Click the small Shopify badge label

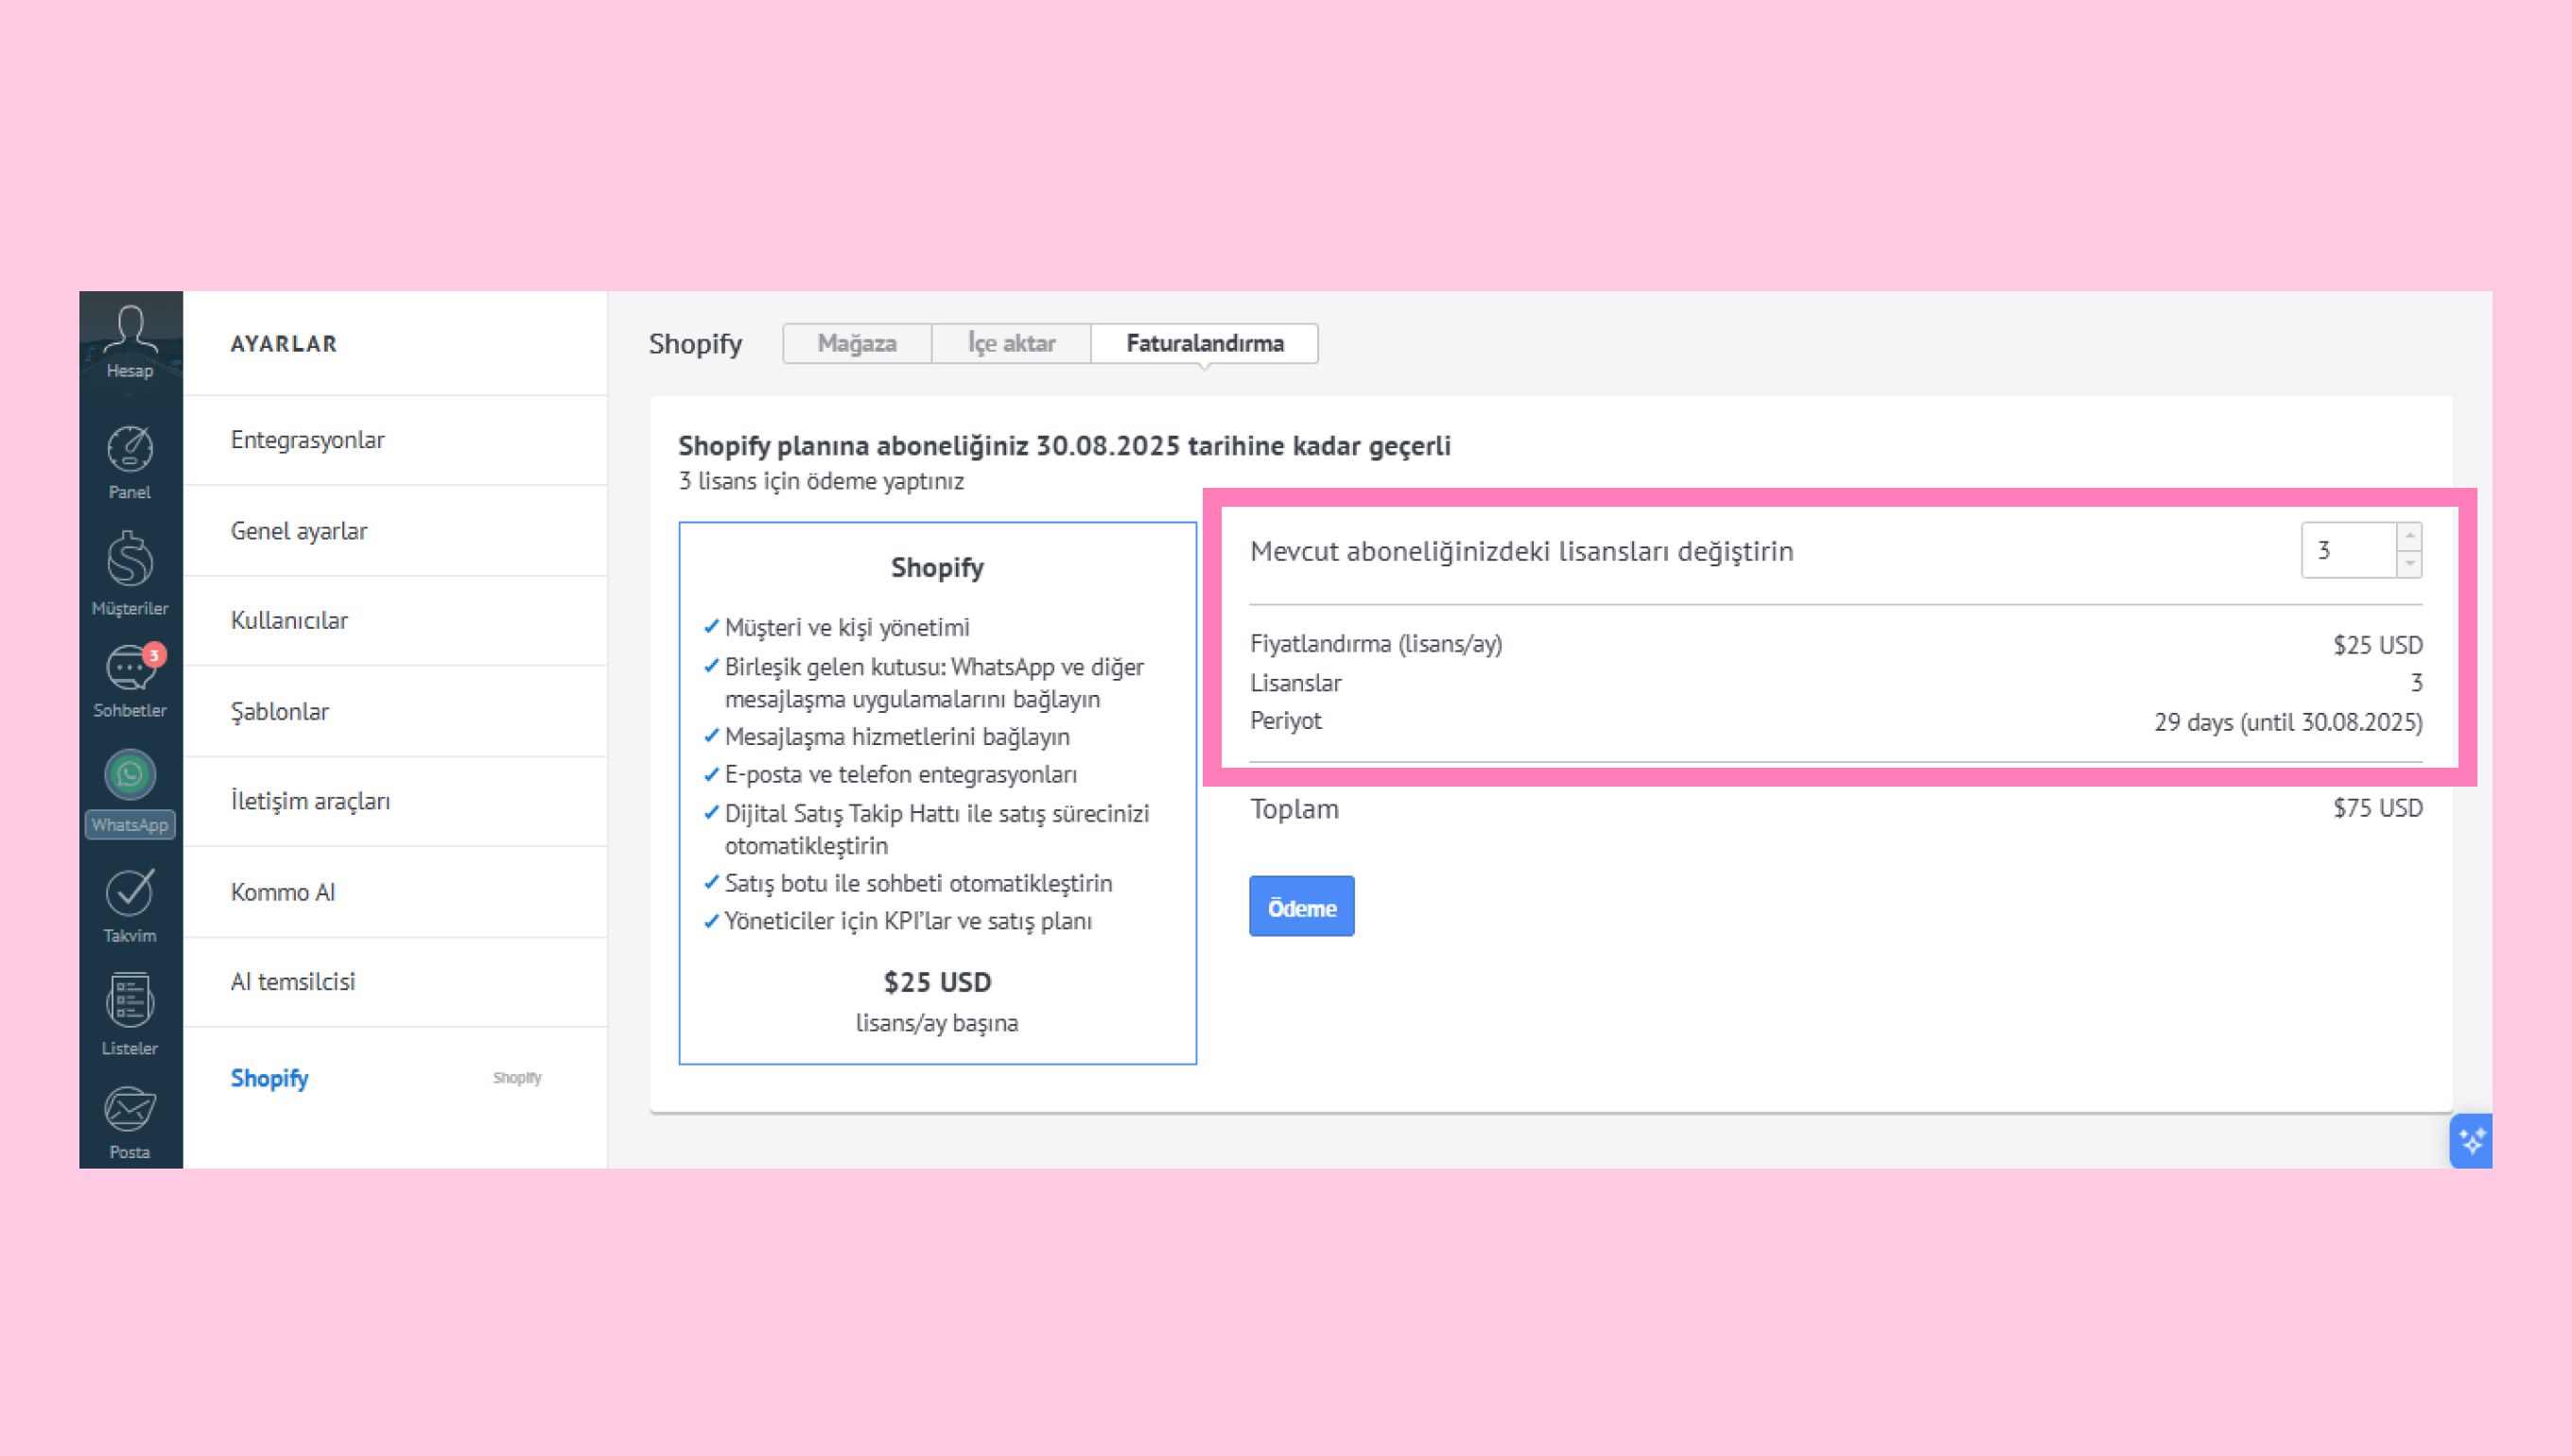(517, 1078)
